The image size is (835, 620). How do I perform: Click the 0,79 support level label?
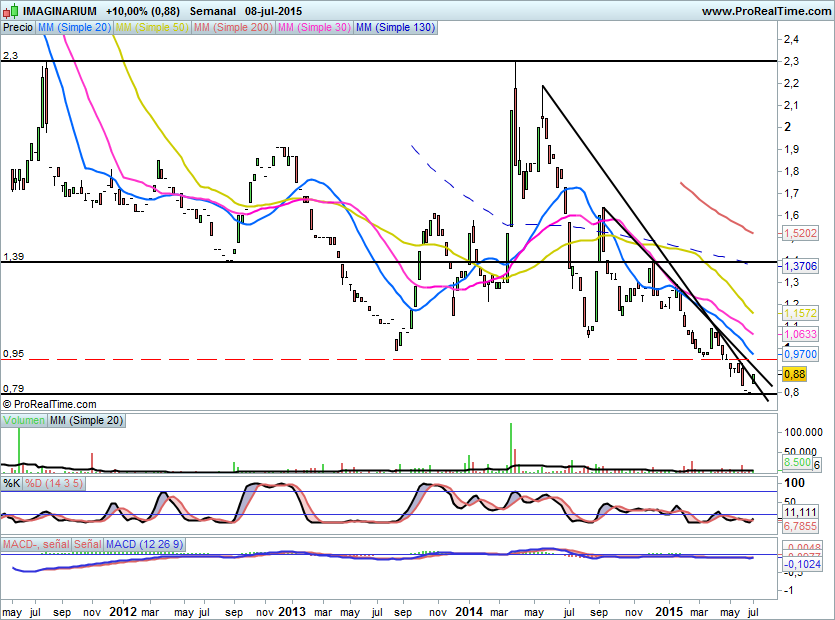[13, 388]
